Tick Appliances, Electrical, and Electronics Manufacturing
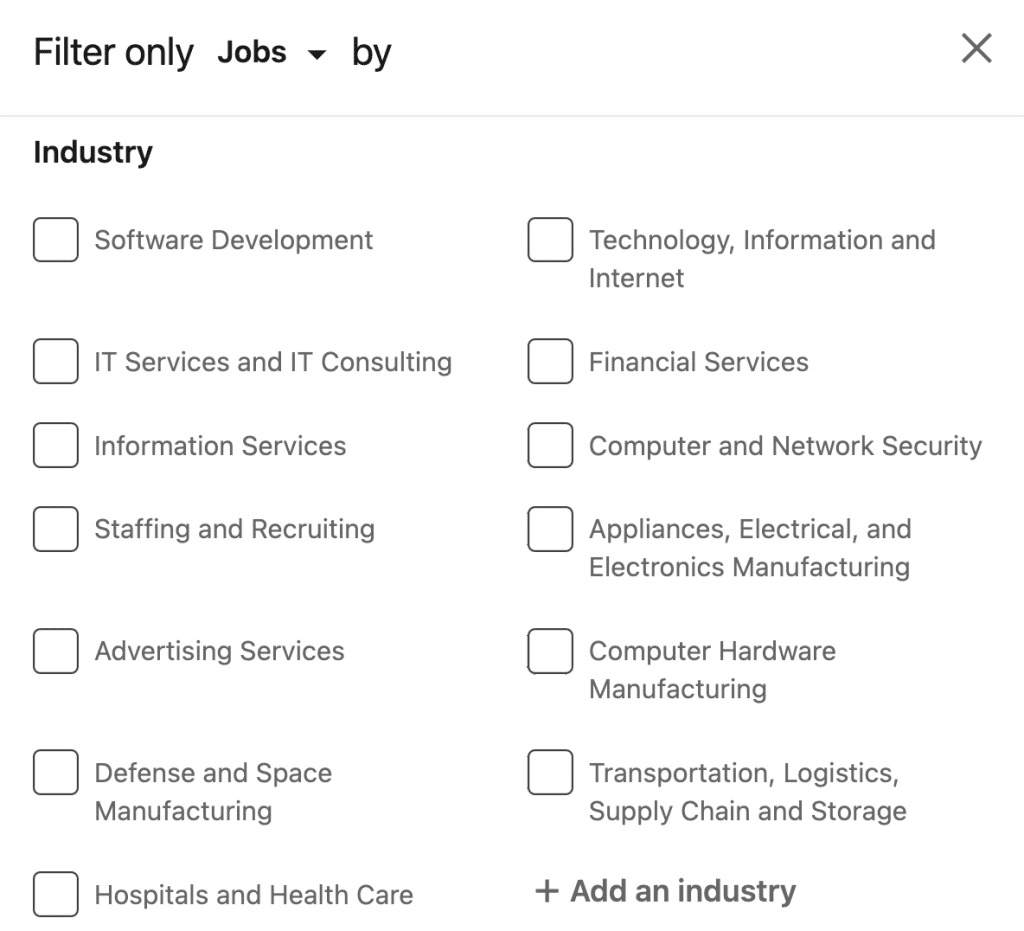The height and width of the screenshot is (931, 1024). (x=550, y=529)
